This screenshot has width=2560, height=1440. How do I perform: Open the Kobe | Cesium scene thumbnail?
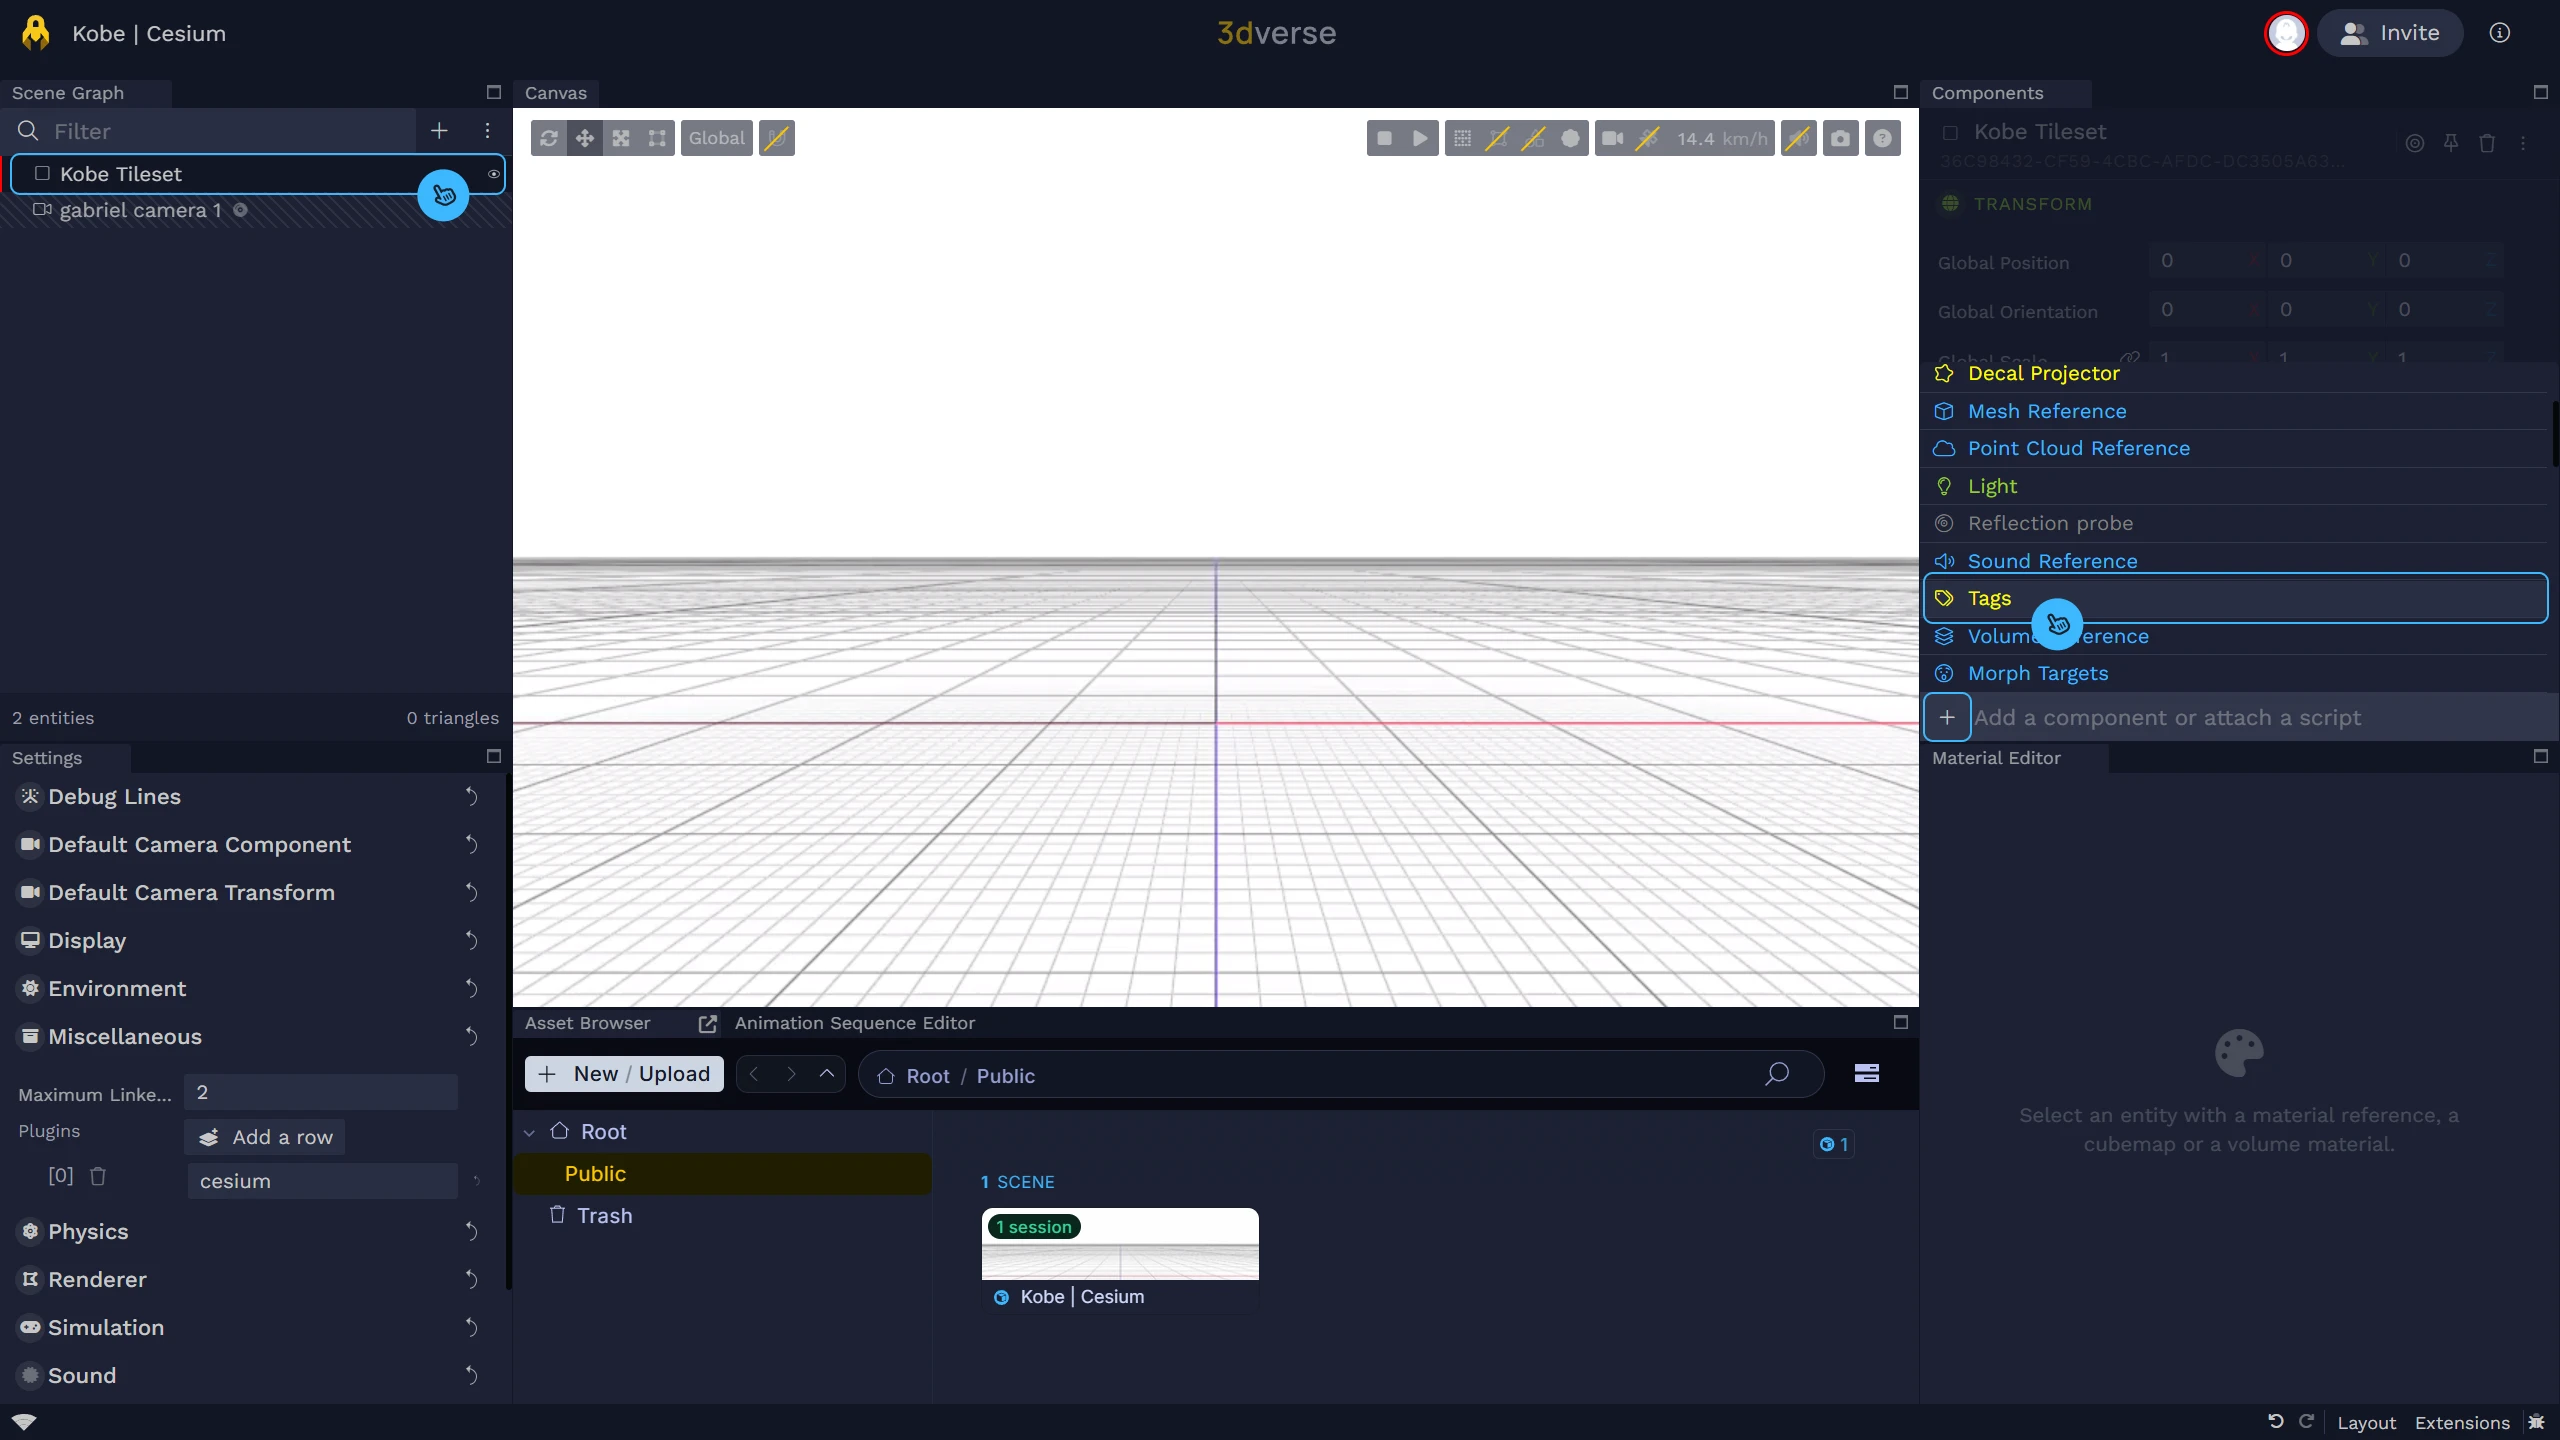[x=1120, y=1243]
